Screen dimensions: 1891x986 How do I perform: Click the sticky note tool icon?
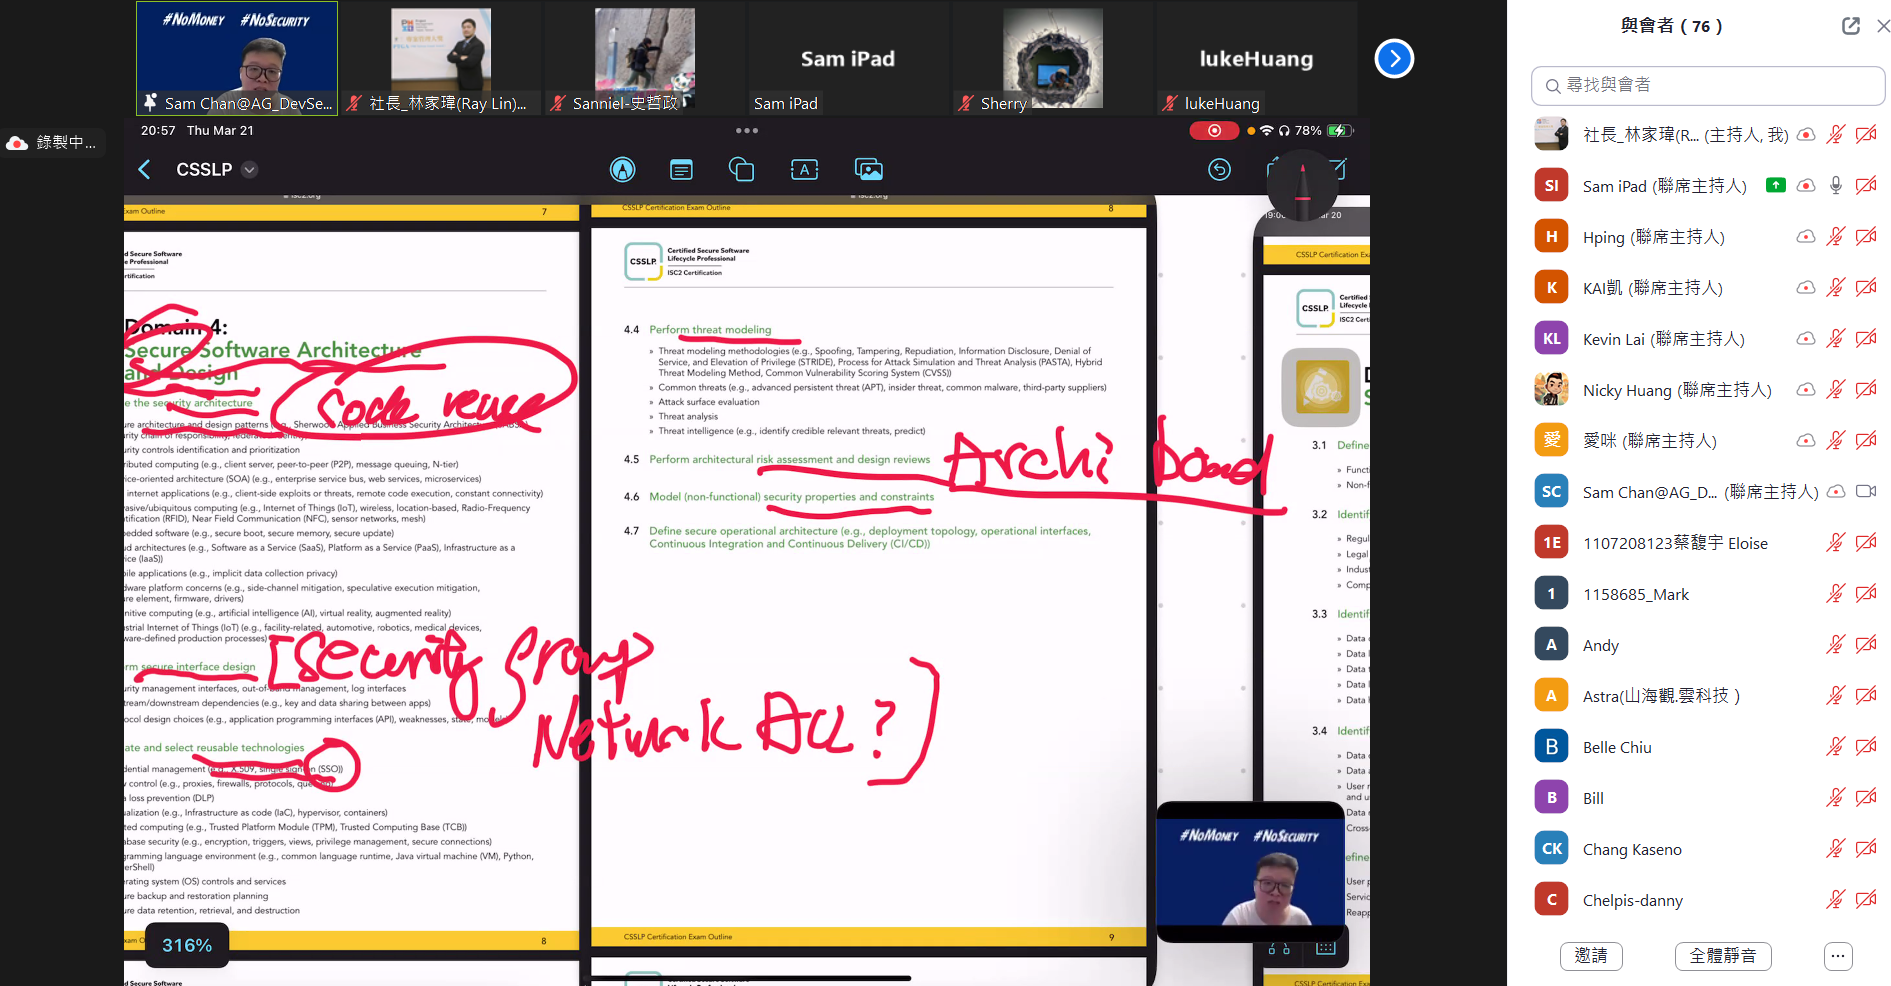point(681,170)
